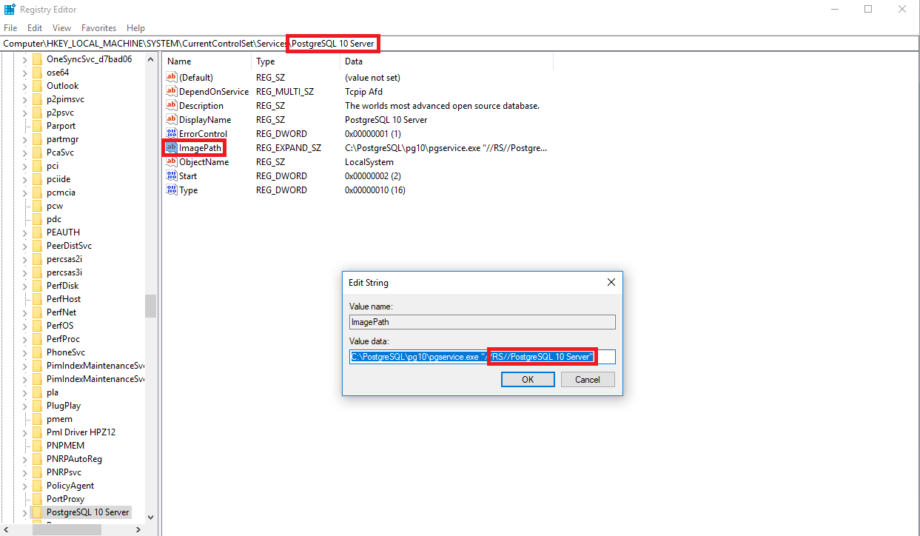The height and width of the screenshot is (536, 920).
Task: Select the PNRPAutoReg key
Action: point(74,459)
